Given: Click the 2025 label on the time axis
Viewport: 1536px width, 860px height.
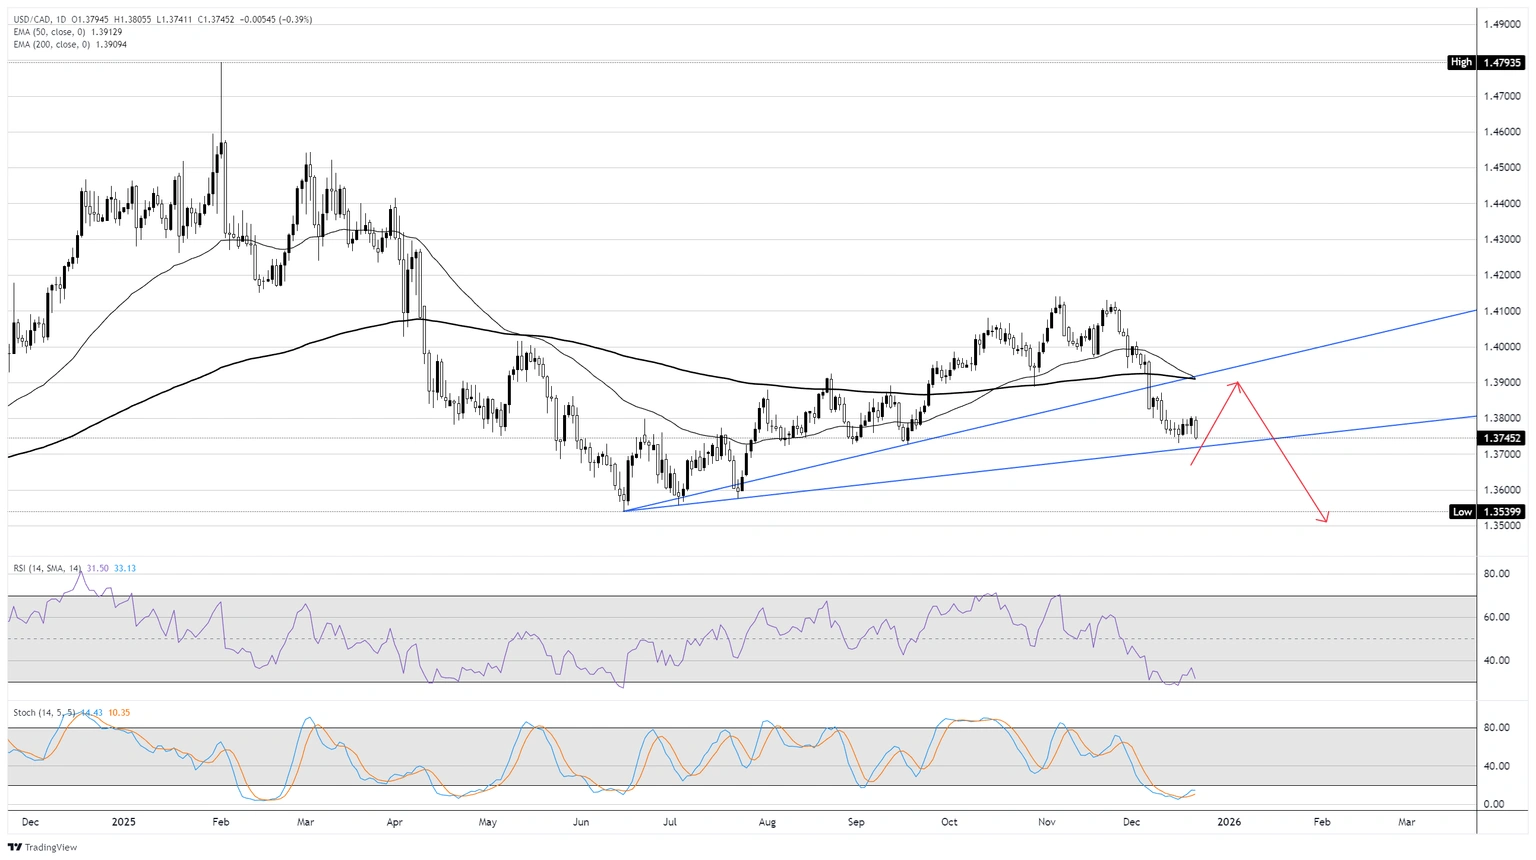Looking at the screenshot, I should coord(123,821).
